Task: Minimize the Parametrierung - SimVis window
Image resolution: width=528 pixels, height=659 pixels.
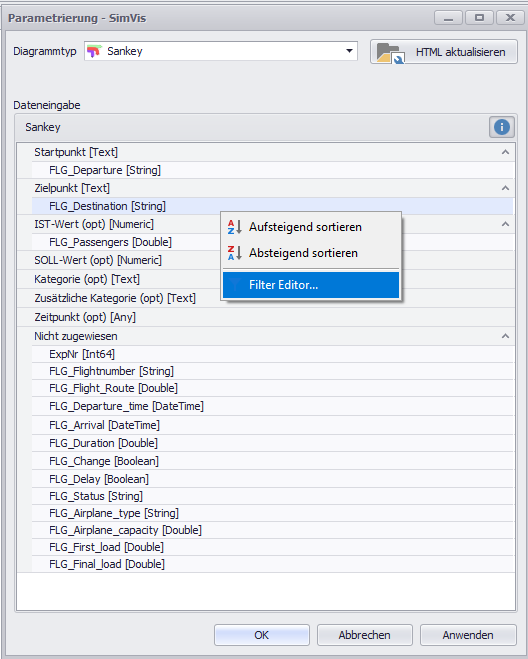Action: pyautogui.click(x=448, y=18)
